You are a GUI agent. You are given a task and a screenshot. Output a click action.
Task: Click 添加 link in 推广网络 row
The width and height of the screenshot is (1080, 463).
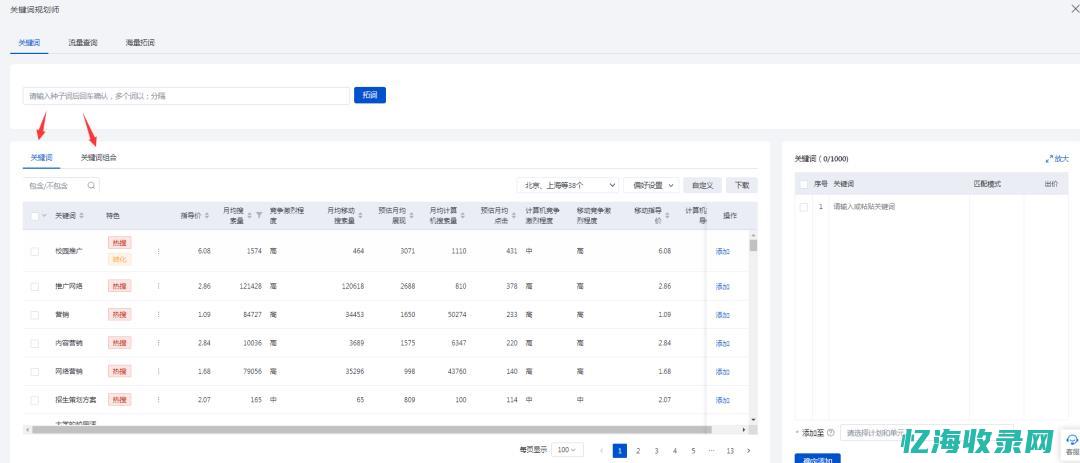[723, 286]
